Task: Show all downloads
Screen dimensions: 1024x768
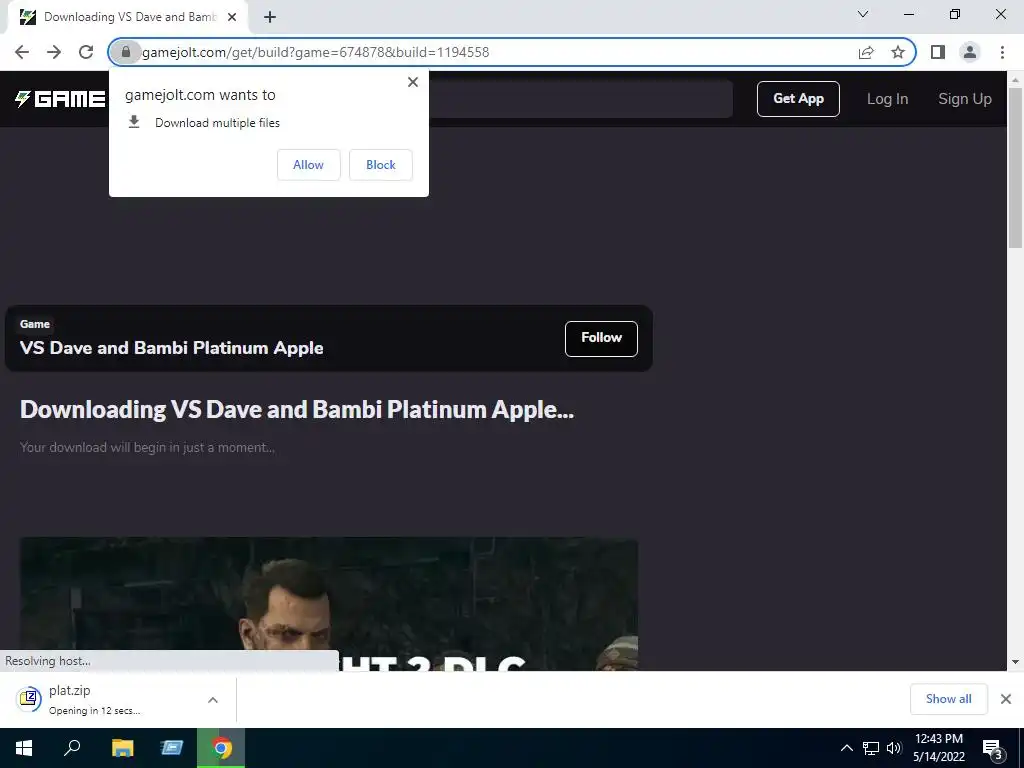Action: (x=948, y=699)
